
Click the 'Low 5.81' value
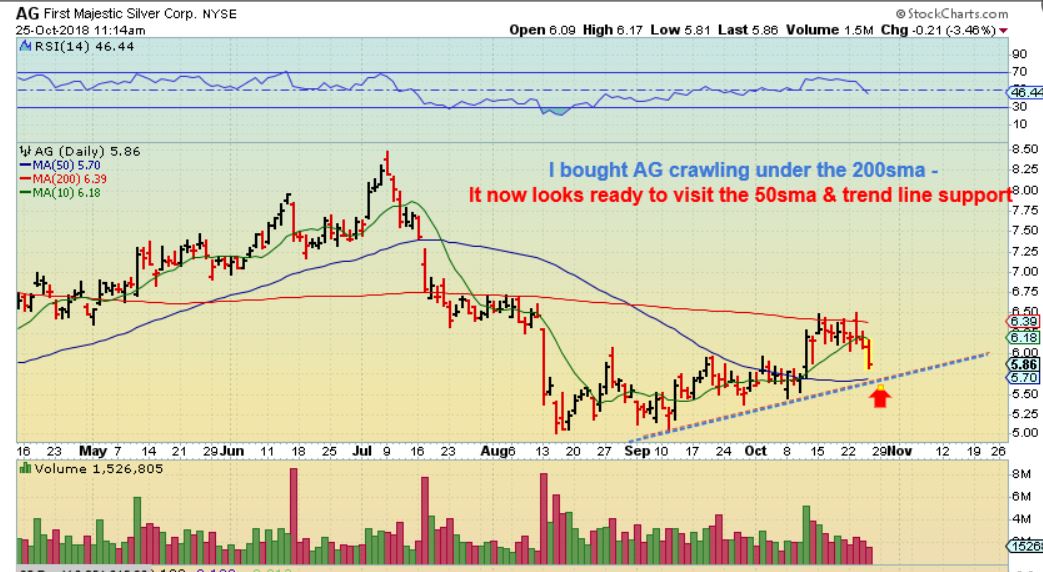pyautogui.click(x=680, y=30)
